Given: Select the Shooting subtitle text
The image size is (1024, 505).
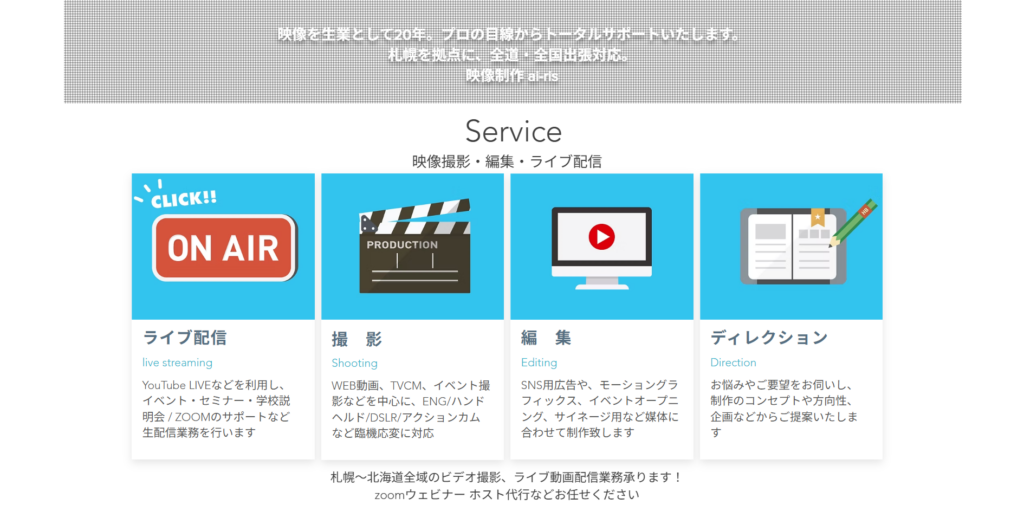Looking at the screenshot, I should click(x=355, y=363).
